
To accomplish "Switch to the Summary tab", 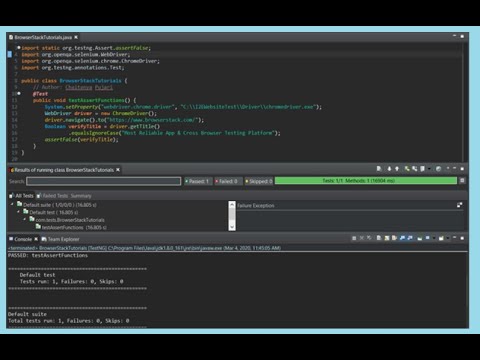I will click(x=81, y=196).
